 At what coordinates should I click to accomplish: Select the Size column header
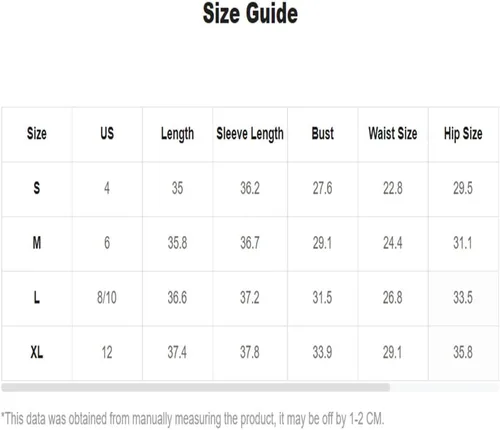point(37,134)
